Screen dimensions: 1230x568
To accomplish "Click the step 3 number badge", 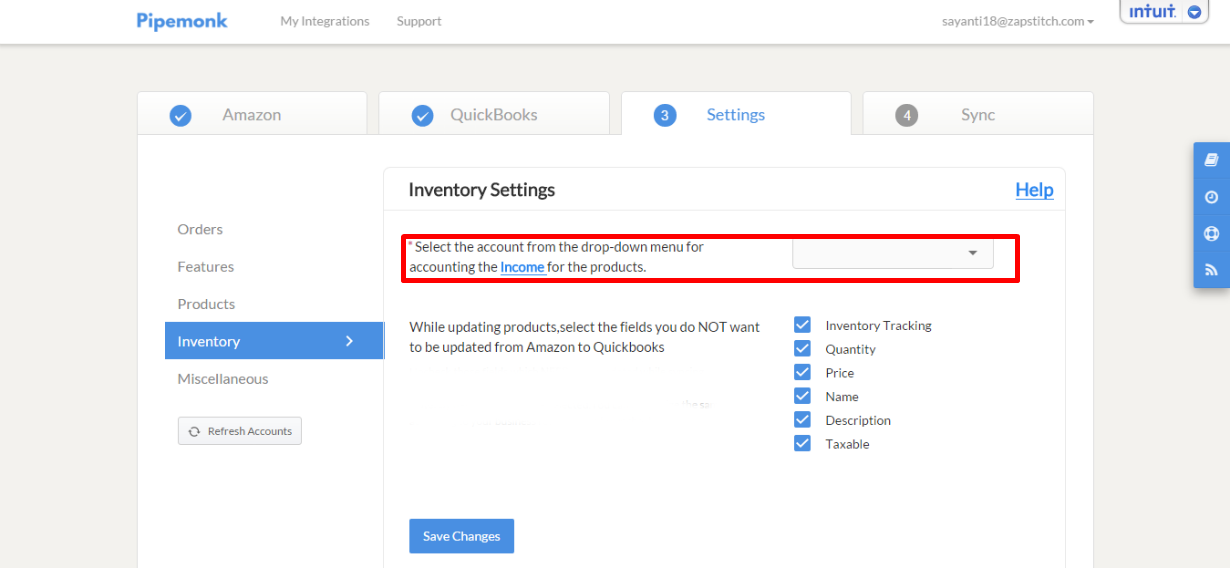I will click(x=664, y=116).
